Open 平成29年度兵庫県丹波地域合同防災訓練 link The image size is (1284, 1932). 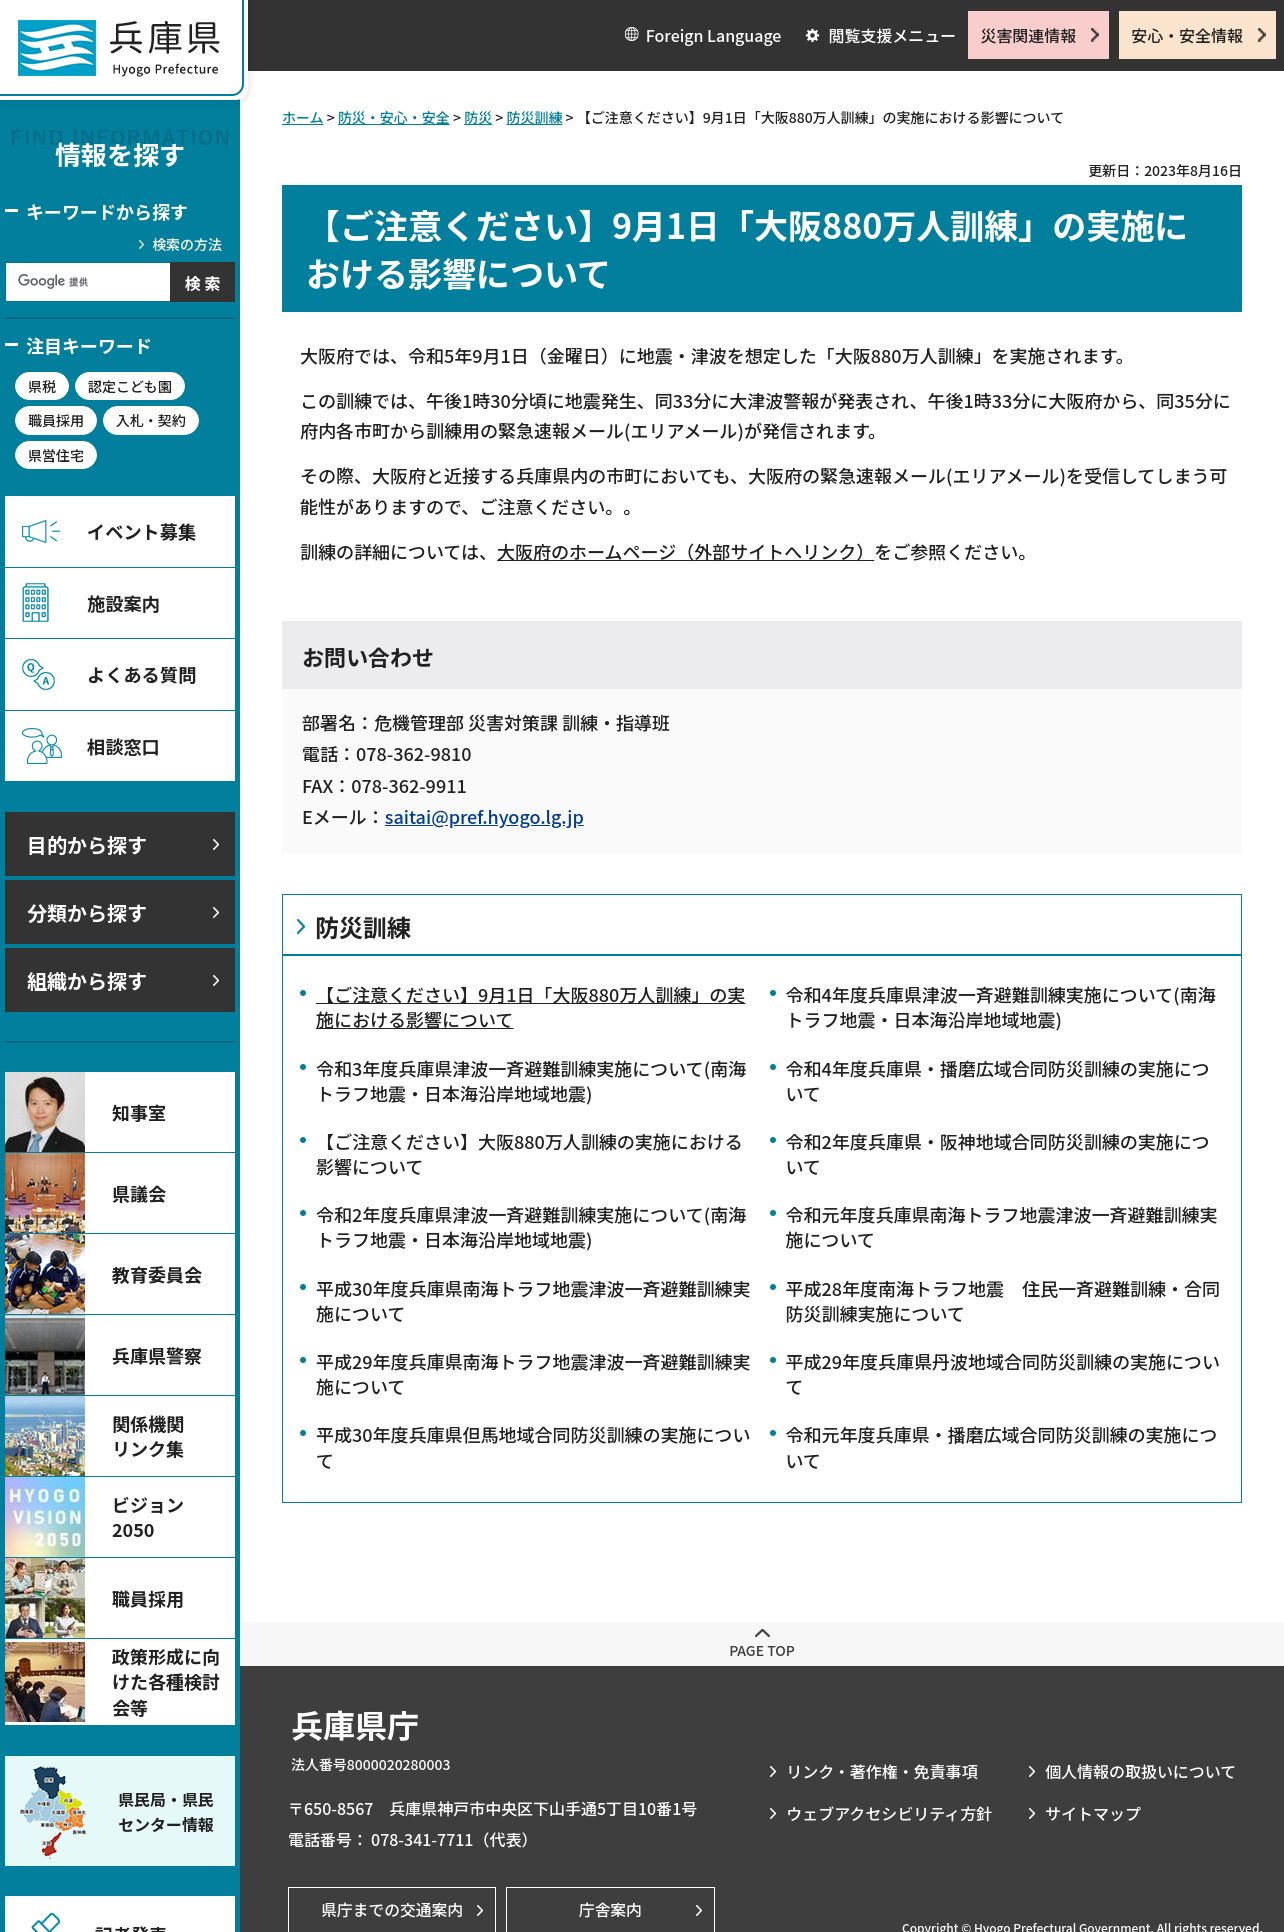(1003, 1374)
